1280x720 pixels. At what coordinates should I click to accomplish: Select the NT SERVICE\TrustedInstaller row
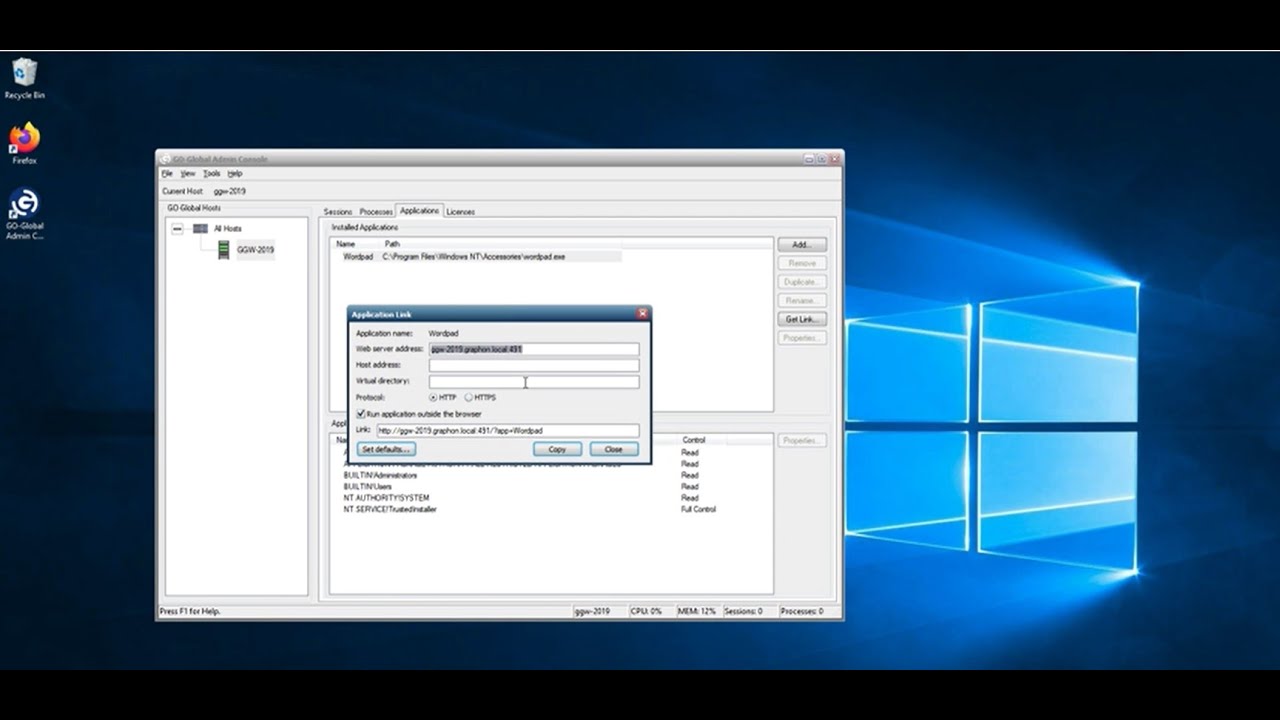(390, 510)
